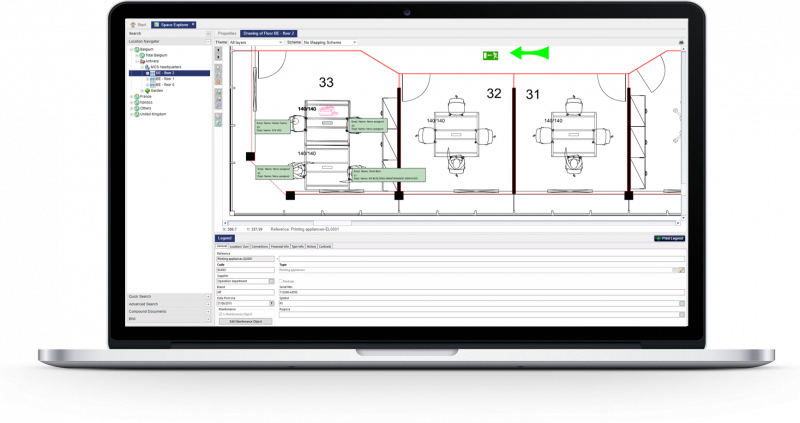Expand the Nordics tree node
The height and width of the screenshot is (423, 800).
[132, 102]
